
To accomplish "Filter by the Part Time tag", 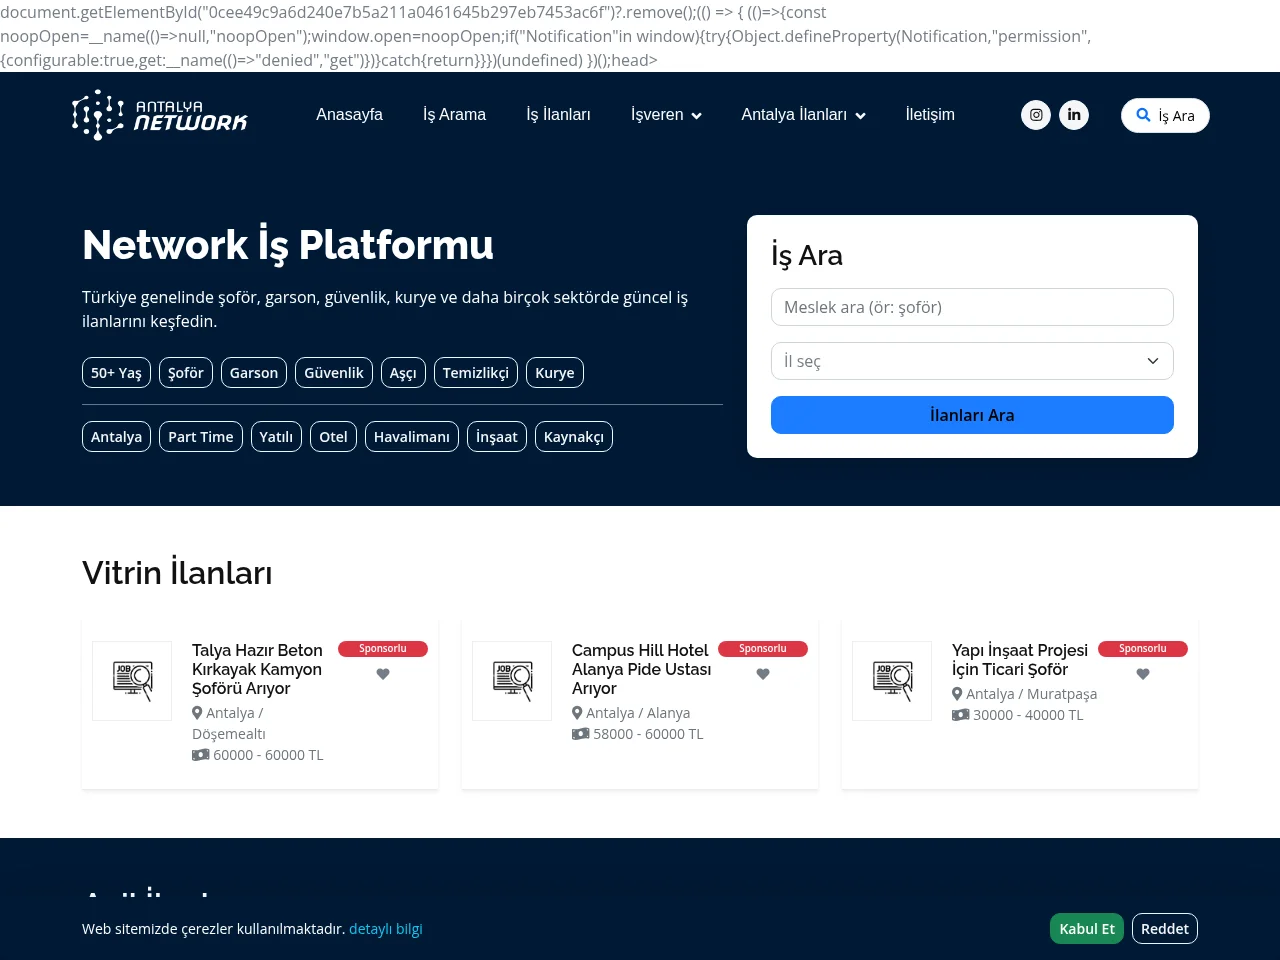I will (201, 437).
